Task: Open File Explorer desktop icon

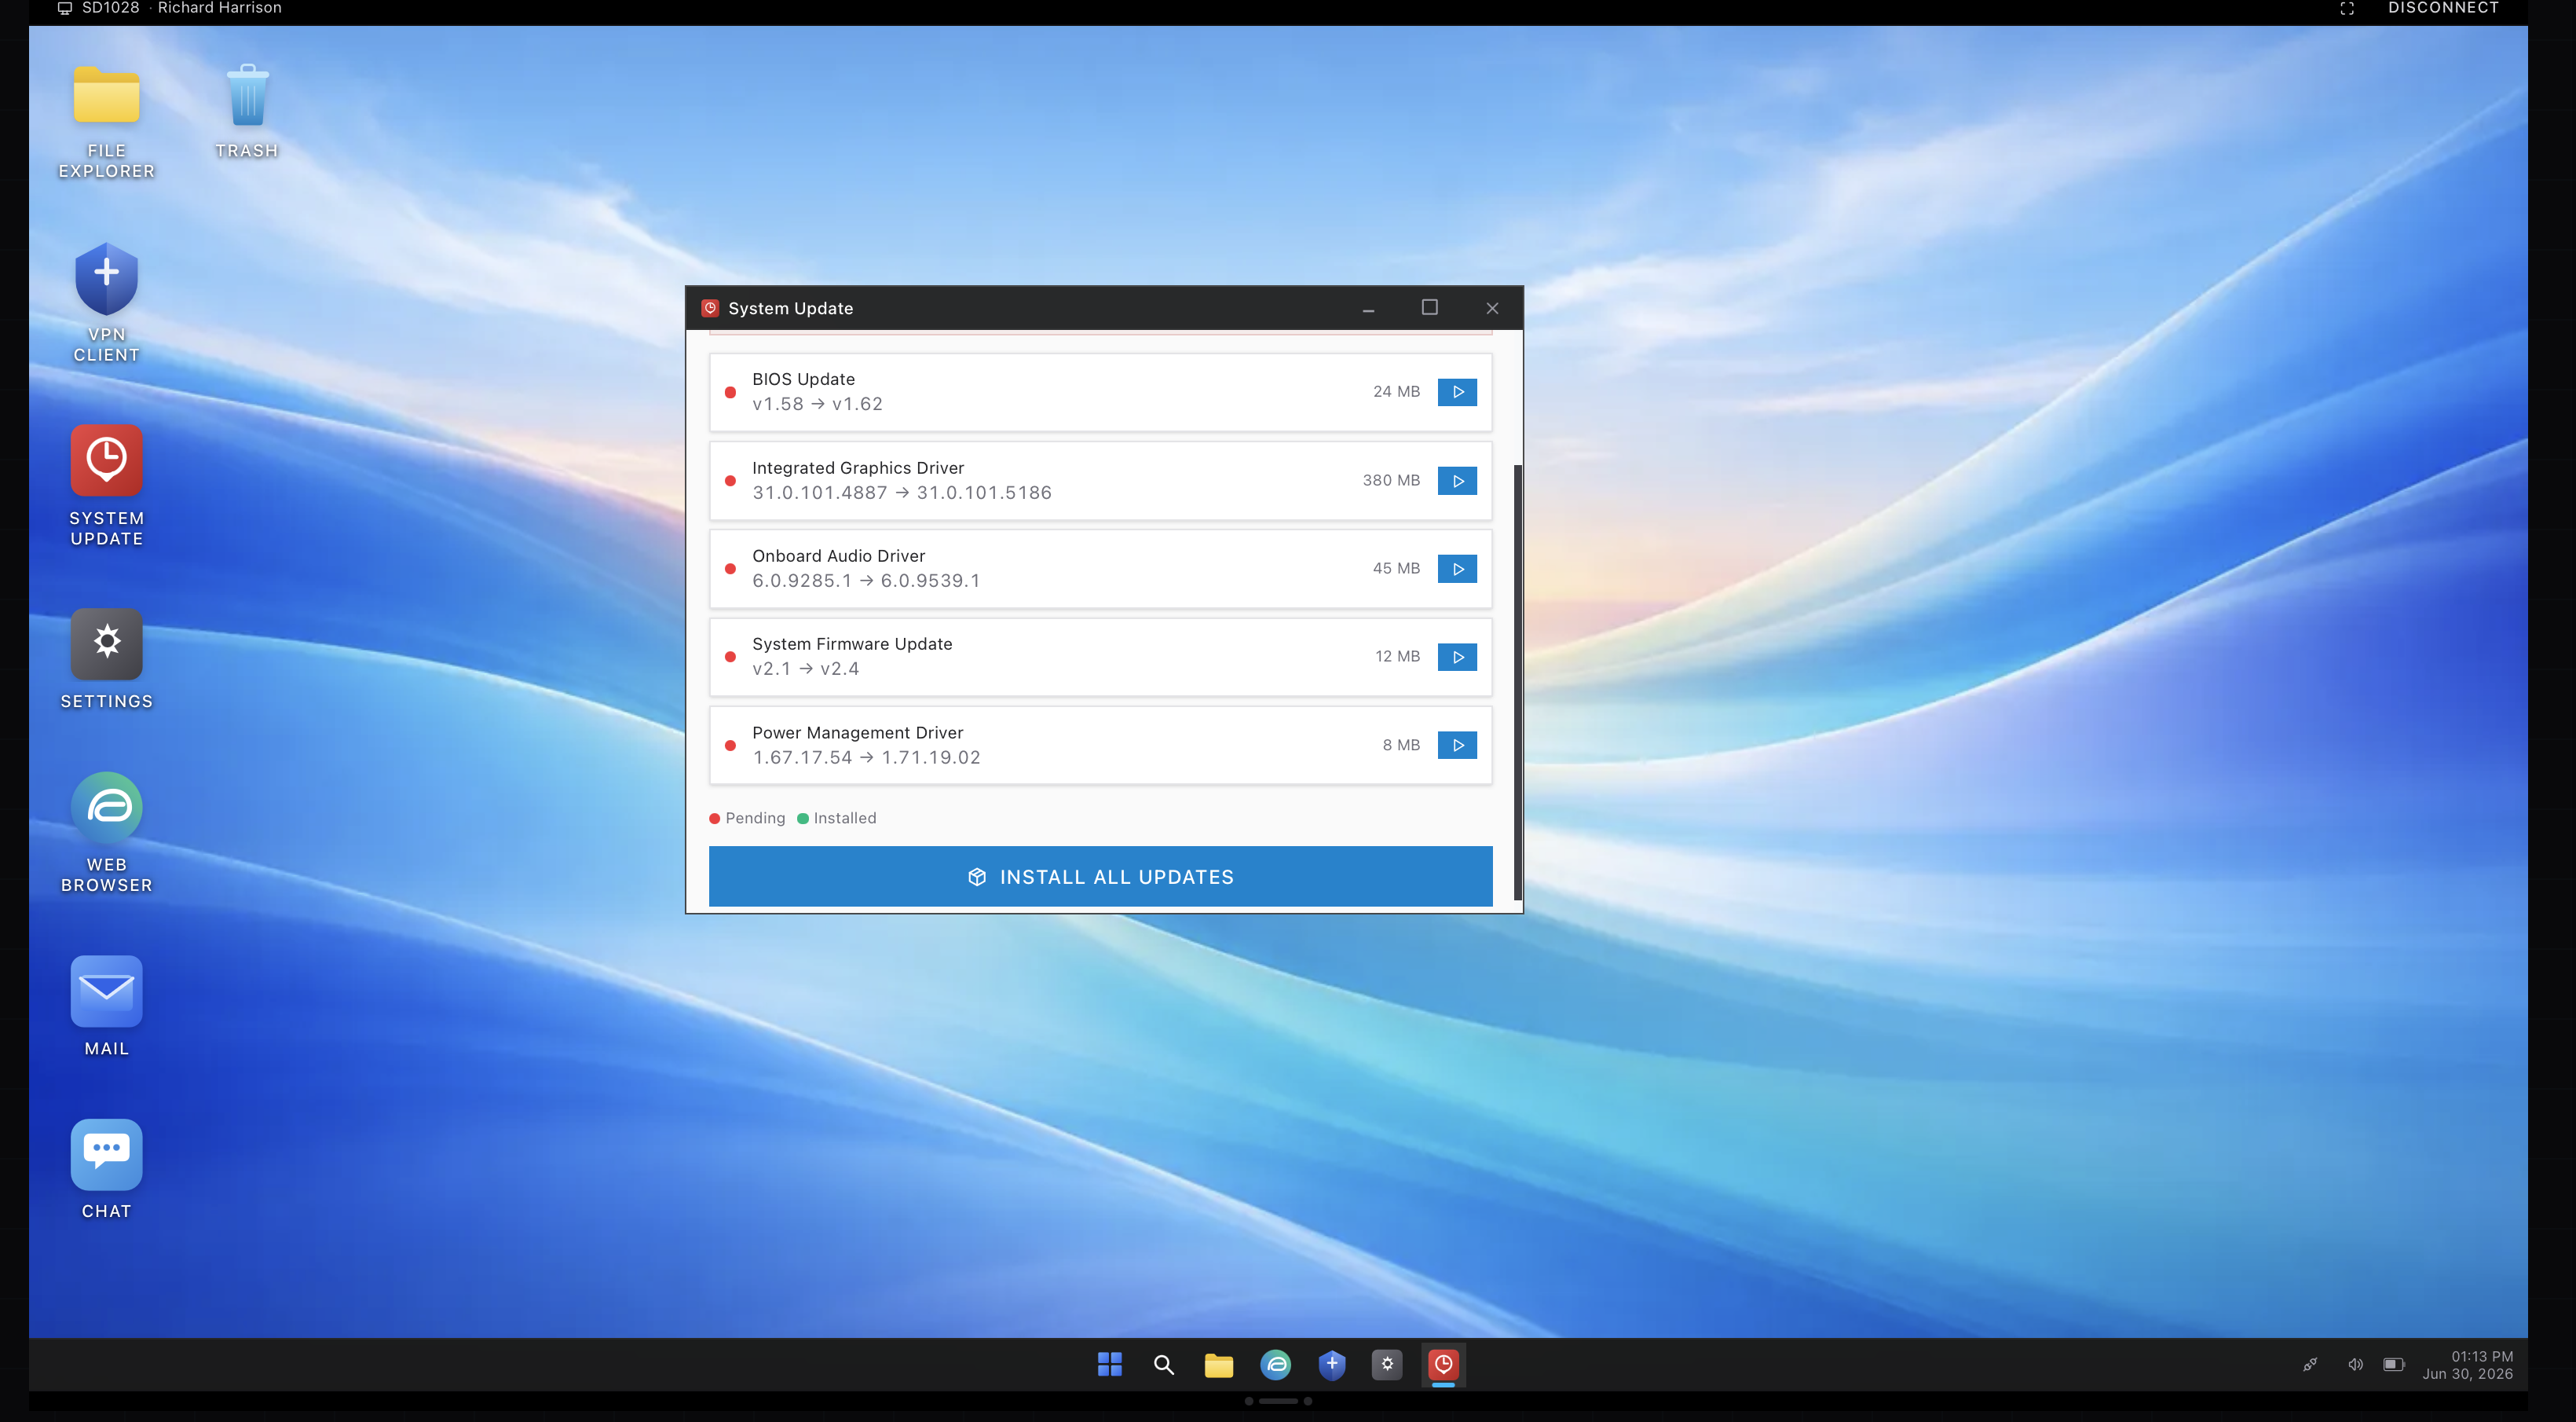Action: point(106,122)
